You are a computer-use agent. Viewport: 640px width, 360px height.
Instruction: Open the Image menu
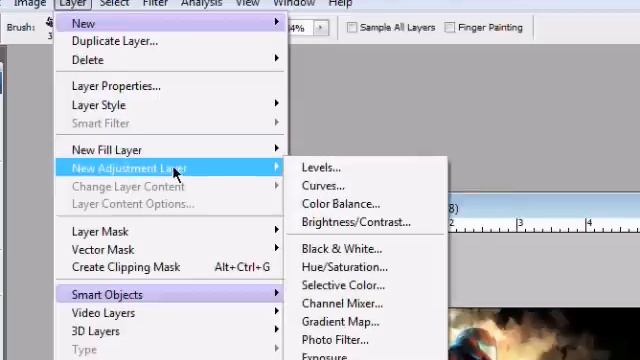tap(30, 4)
